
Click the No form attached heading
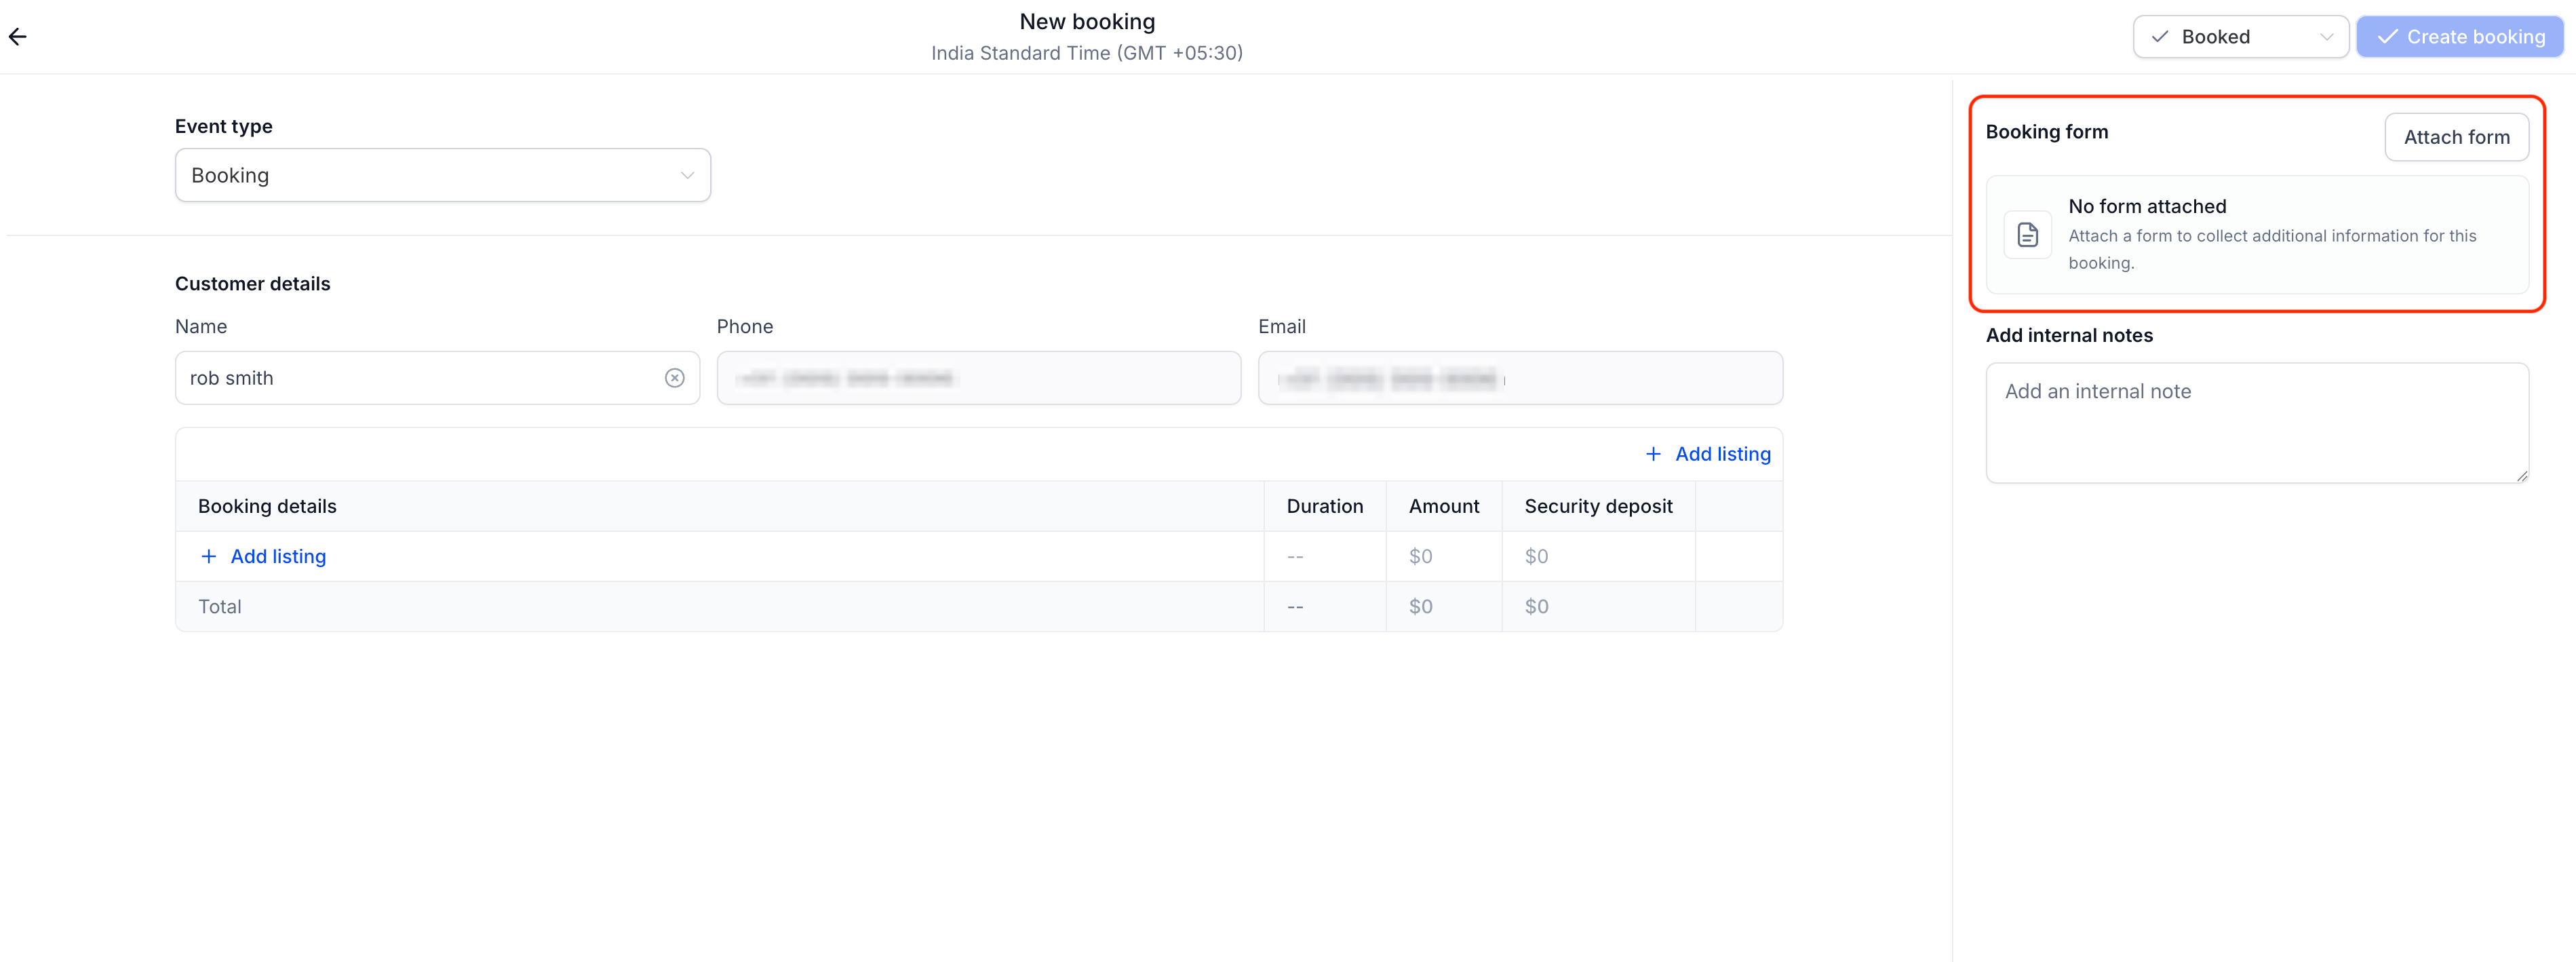2147,206
